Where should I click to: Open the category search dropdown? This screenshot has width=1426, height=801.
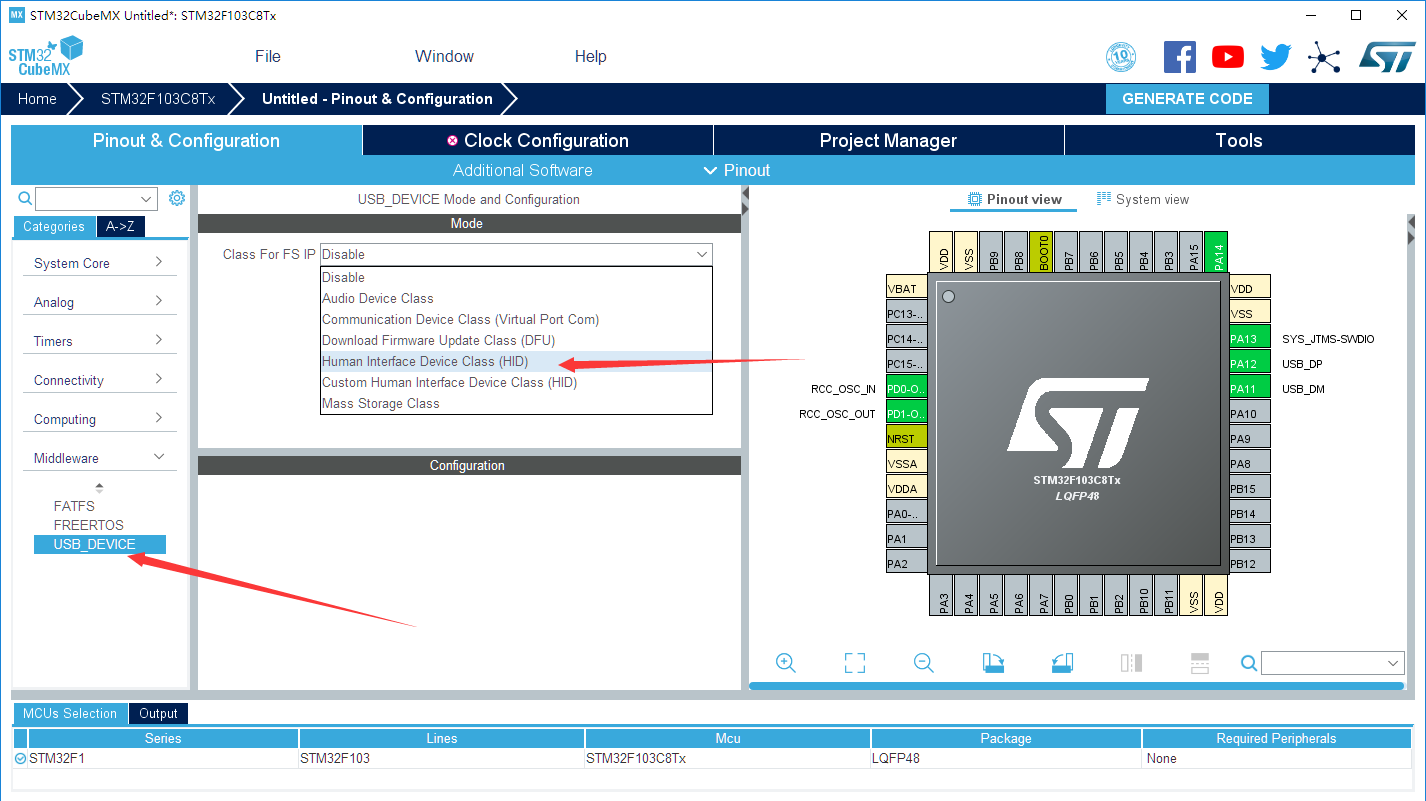coord(148,199)
